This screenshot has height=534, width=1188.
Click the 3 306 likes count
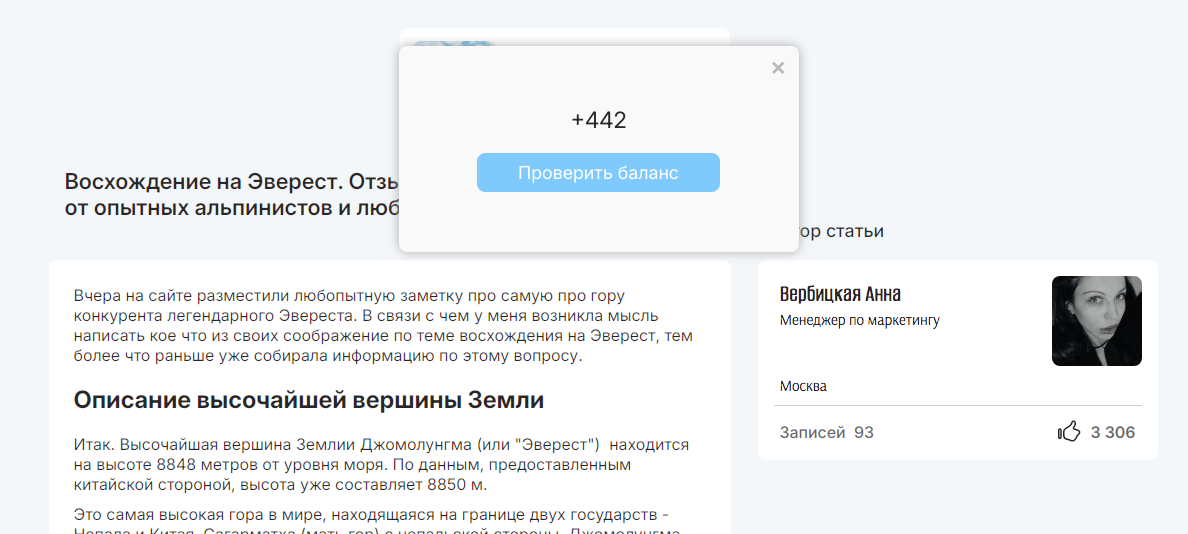(1113, 433)
